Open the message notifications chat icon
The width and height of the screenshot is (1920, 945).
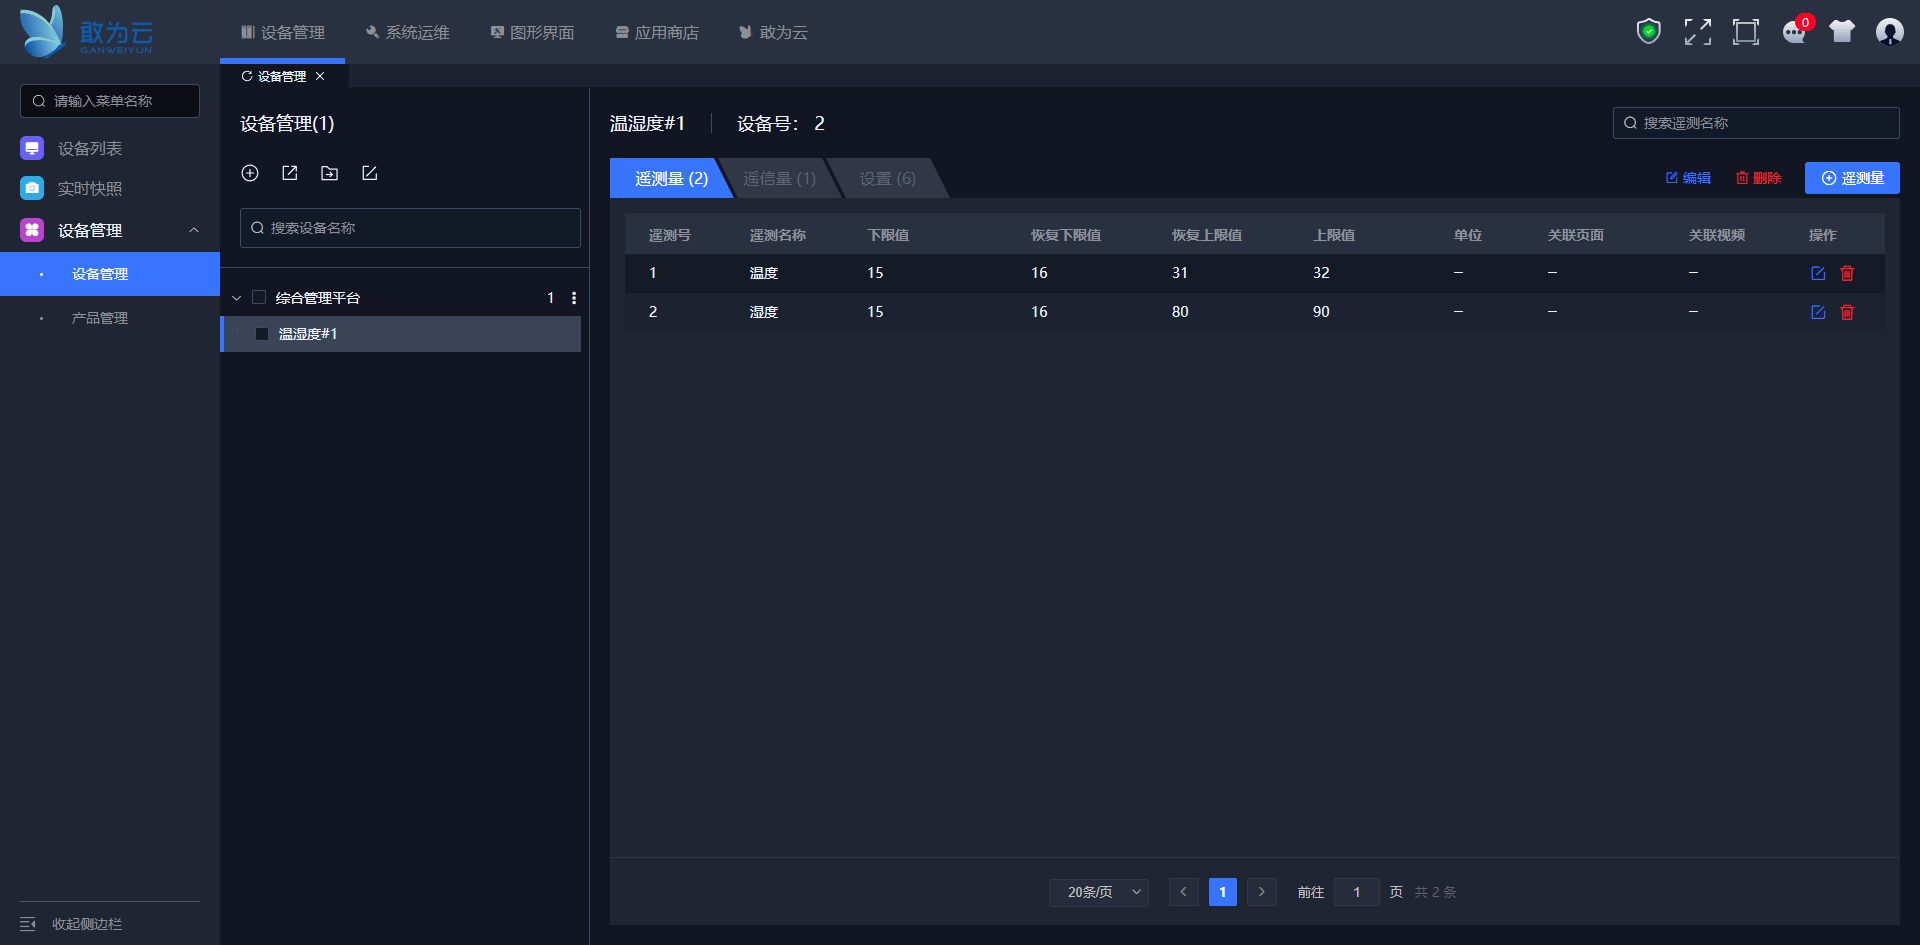[x=1794, y=32]
